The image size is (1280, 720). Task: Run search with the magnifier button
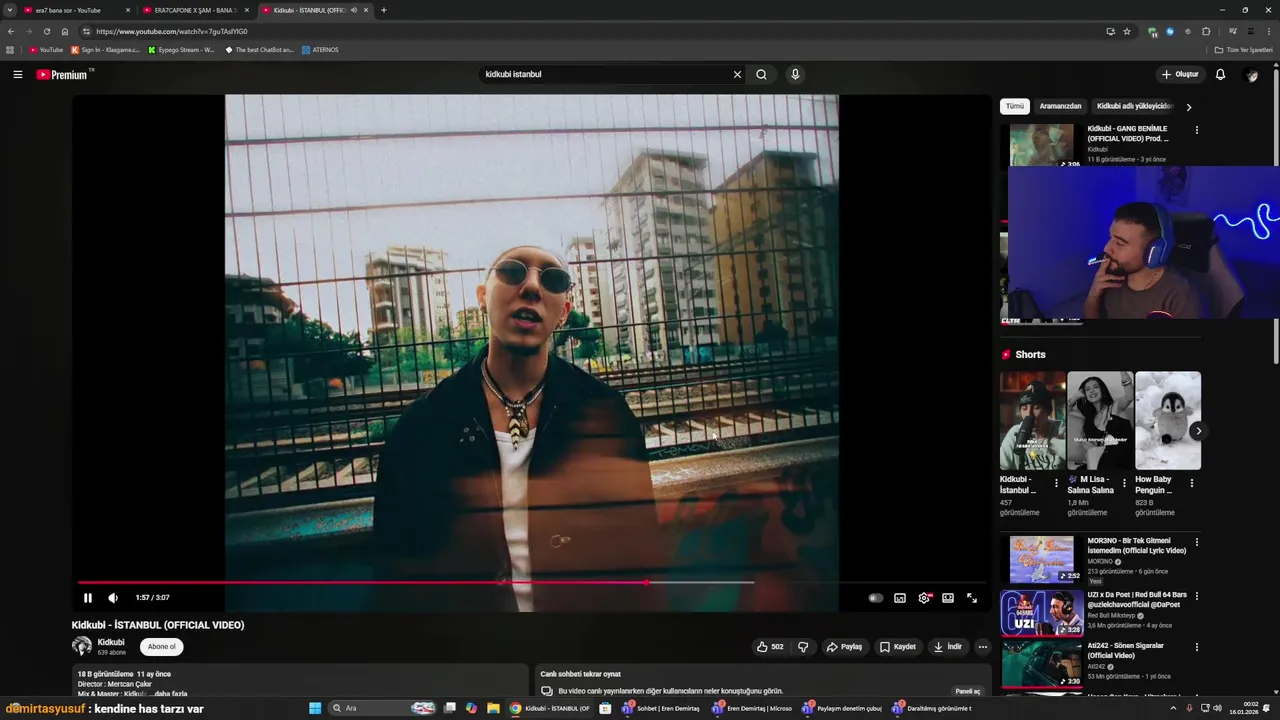(761, 74)
